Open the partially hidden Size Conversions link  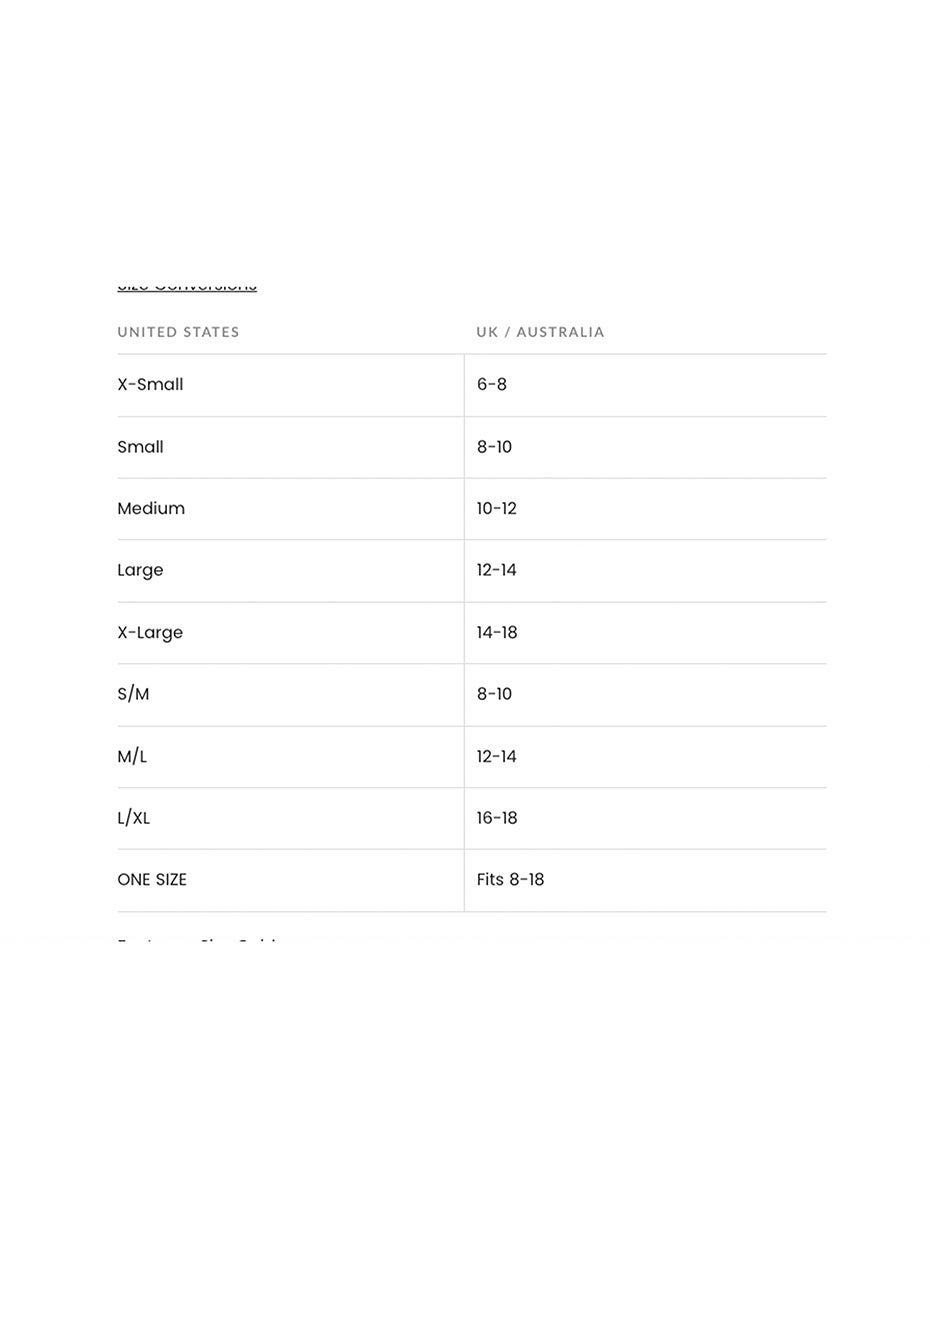point(187,287)
